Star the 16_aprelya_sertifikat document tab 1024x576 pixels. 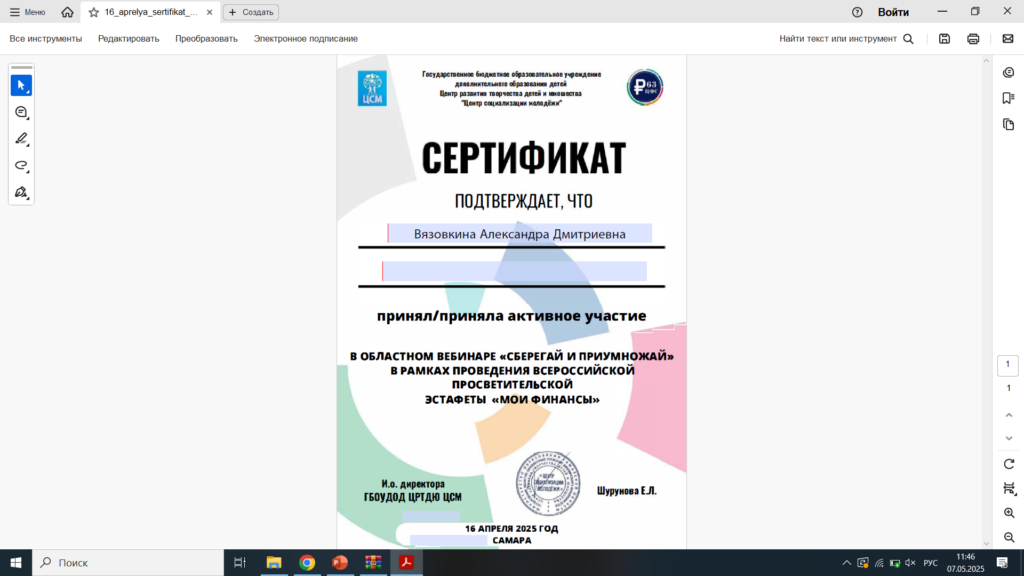point(94,12)
